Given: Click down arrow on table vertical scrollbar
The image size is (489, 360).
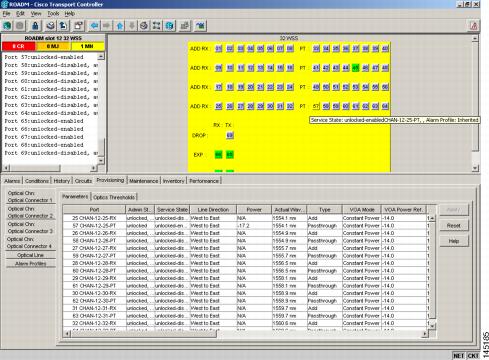Looking at the screenshot, I should tap(432, 326).
